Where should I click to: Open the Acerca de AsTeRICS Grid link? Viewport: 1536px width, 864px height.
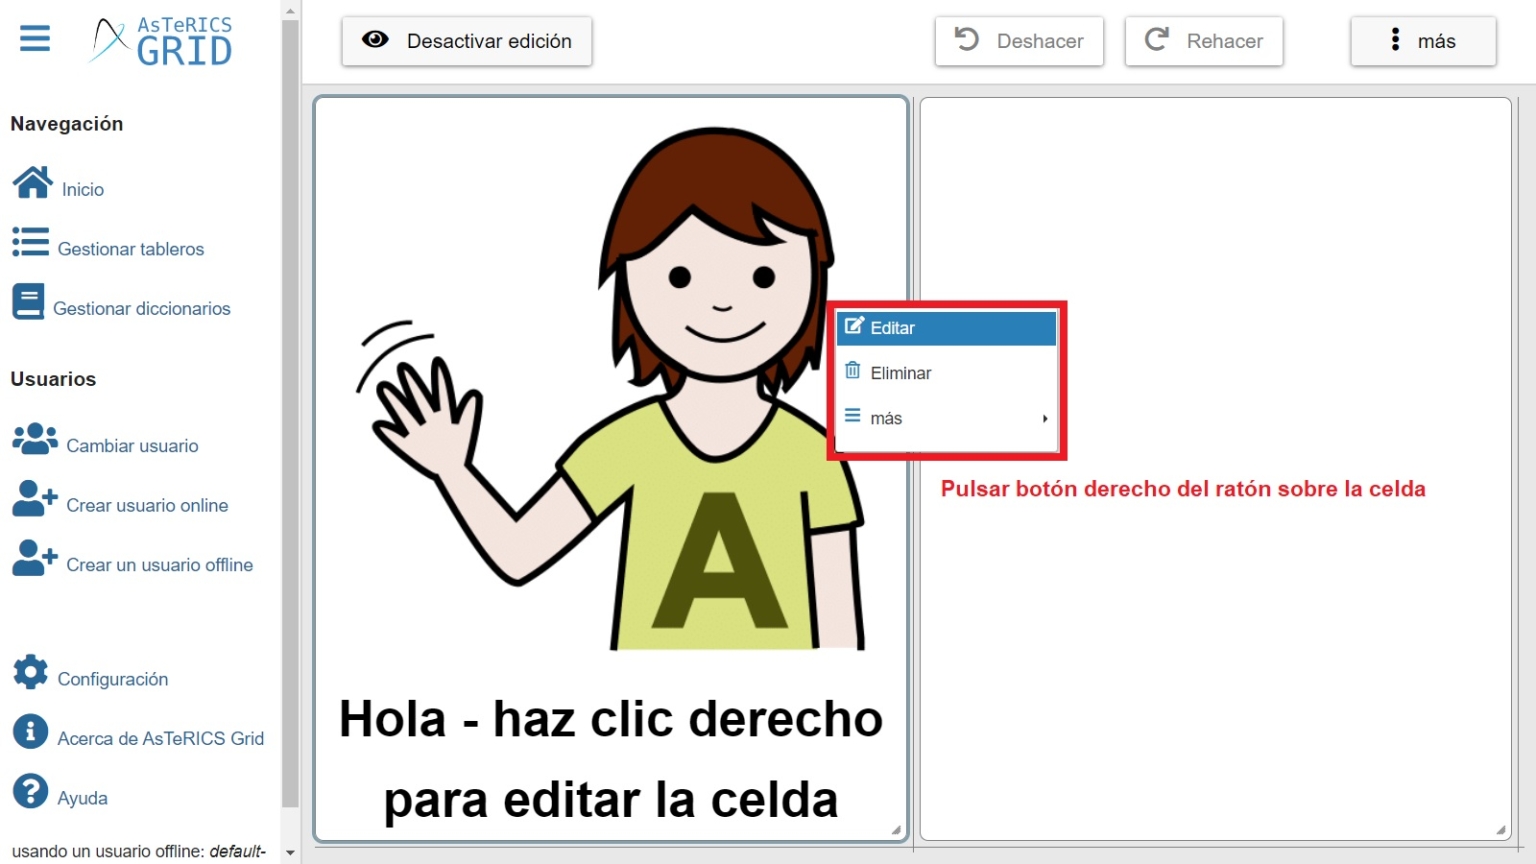[31, 732]
